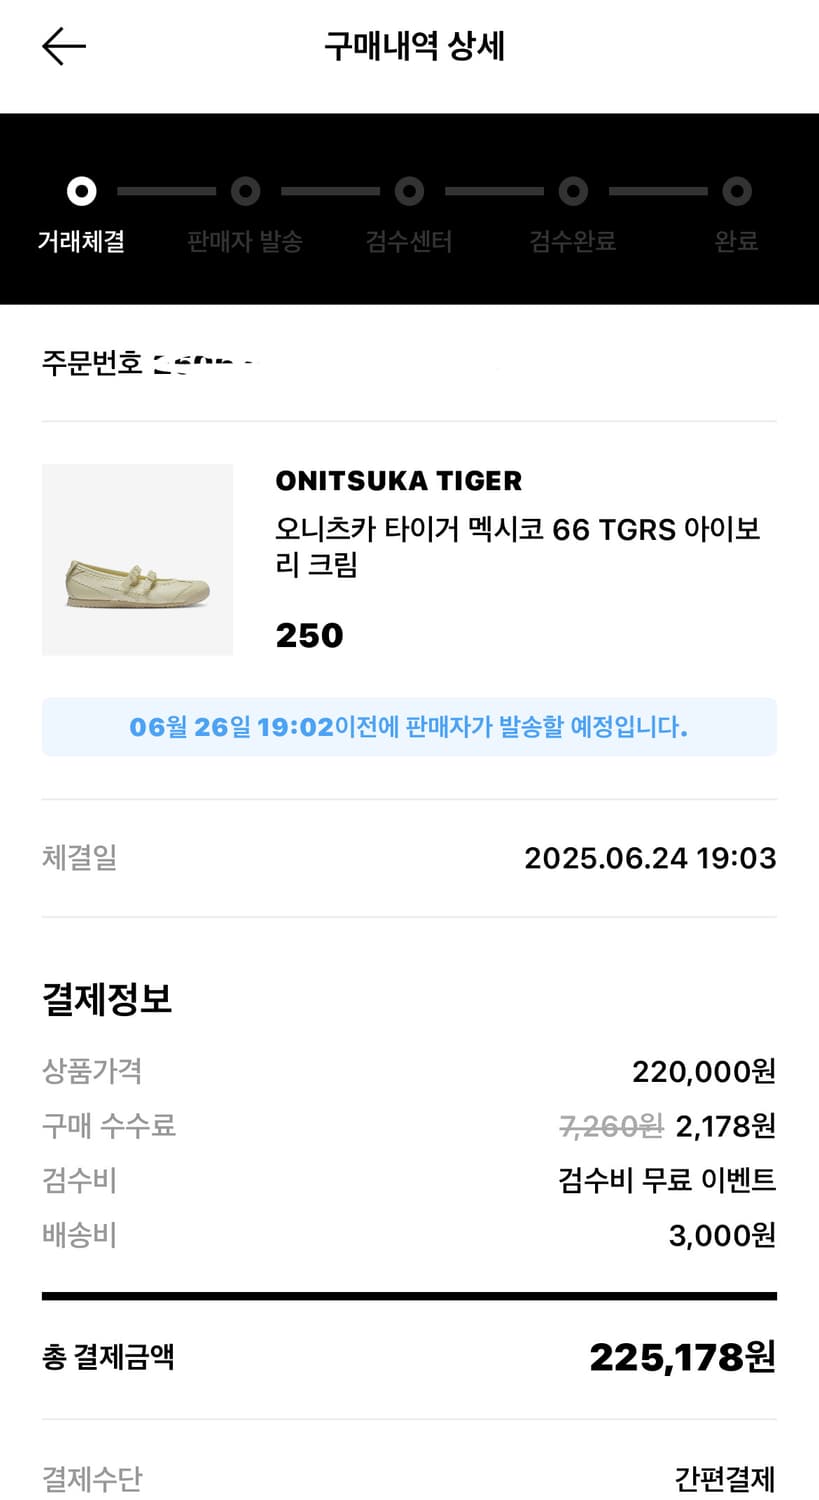
Task: Tap the 구매내역 상세 page title
Action: (x=414, y=47)
